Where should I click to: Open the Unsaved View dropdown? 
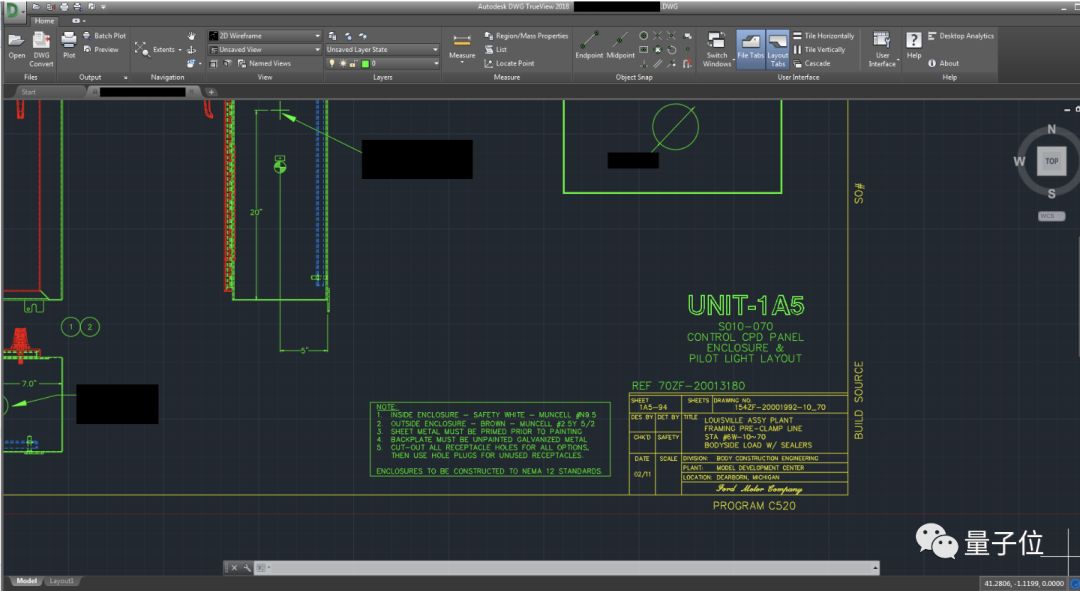coord(265,49)
